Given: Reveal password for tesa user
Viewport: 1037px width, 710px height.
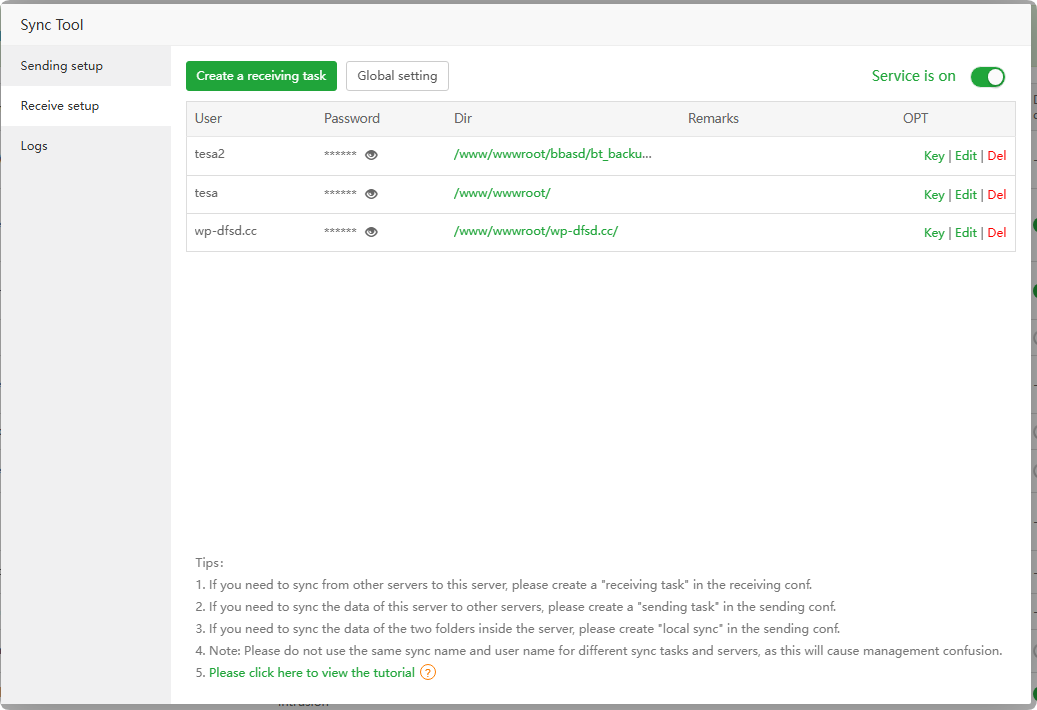Looking at the screenshot, I should point(371,193).
